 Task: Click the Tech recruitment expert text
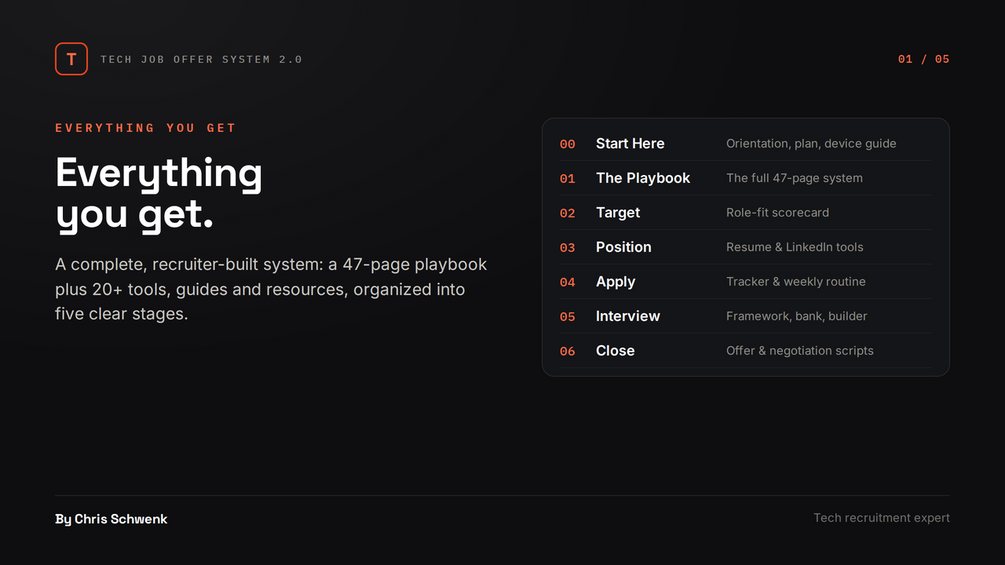881,518
